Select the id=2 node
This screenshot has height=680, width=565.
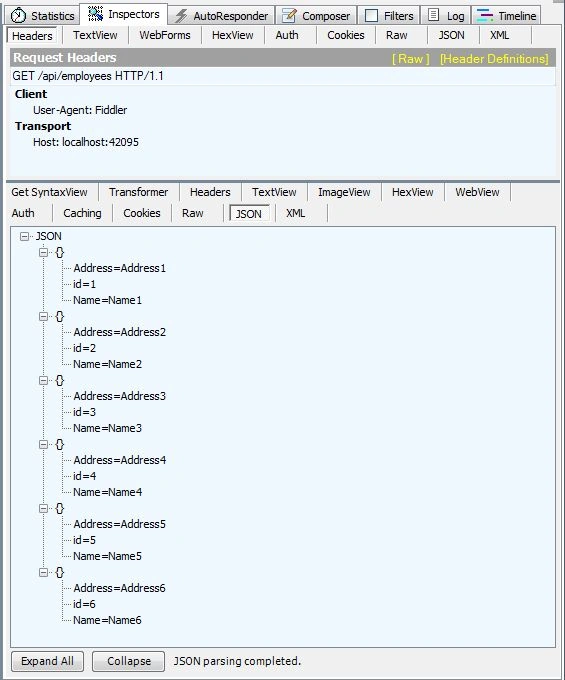pyautogui.click(x=85, y=348)
